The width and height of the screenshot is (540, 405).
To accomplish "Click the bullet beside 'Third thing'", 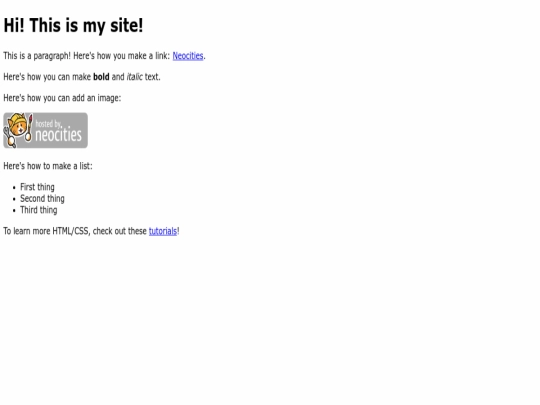I will tap(14, 211).
